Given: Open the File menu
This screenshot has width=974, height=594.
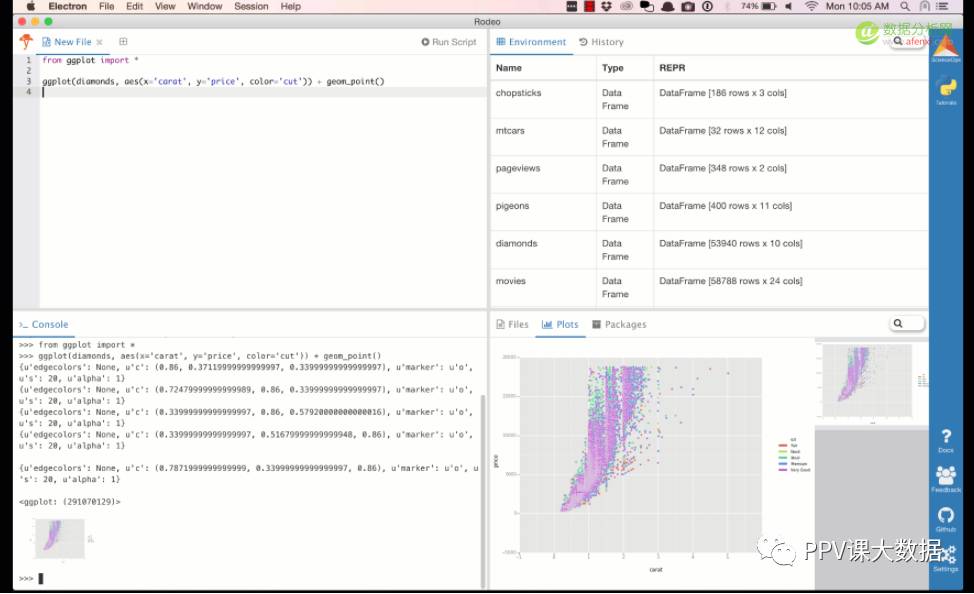Looking at the screenshot, I should click(x=106, y=6).
